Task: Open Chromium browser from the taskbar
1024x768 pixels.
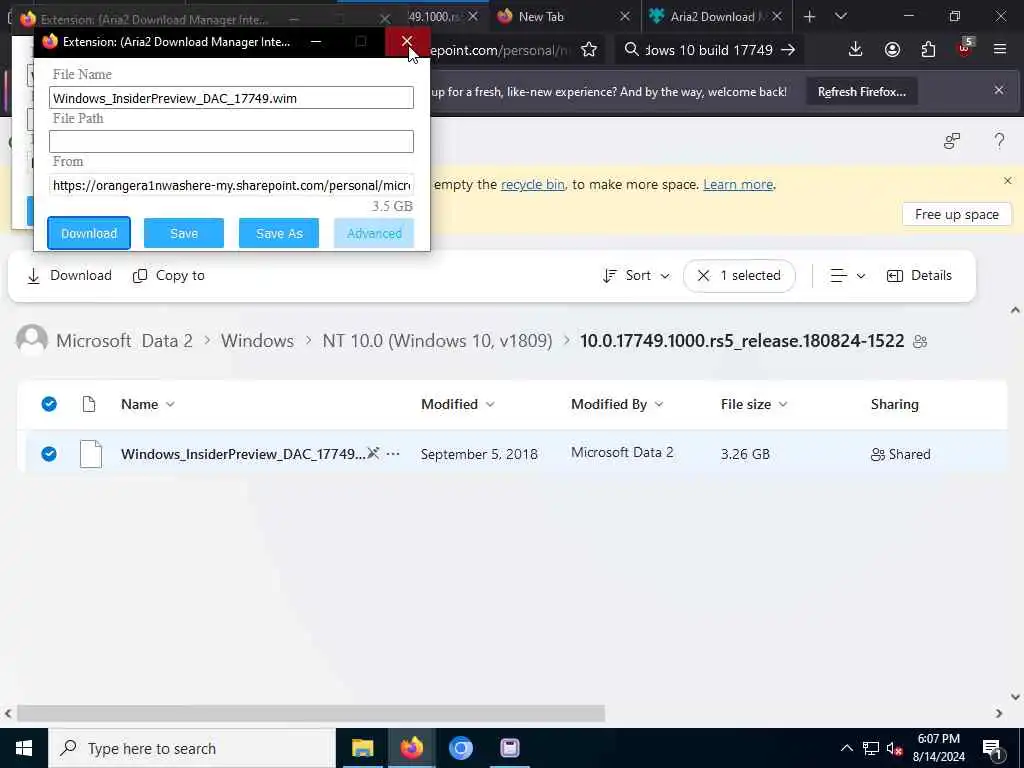Action: point(460,748)
